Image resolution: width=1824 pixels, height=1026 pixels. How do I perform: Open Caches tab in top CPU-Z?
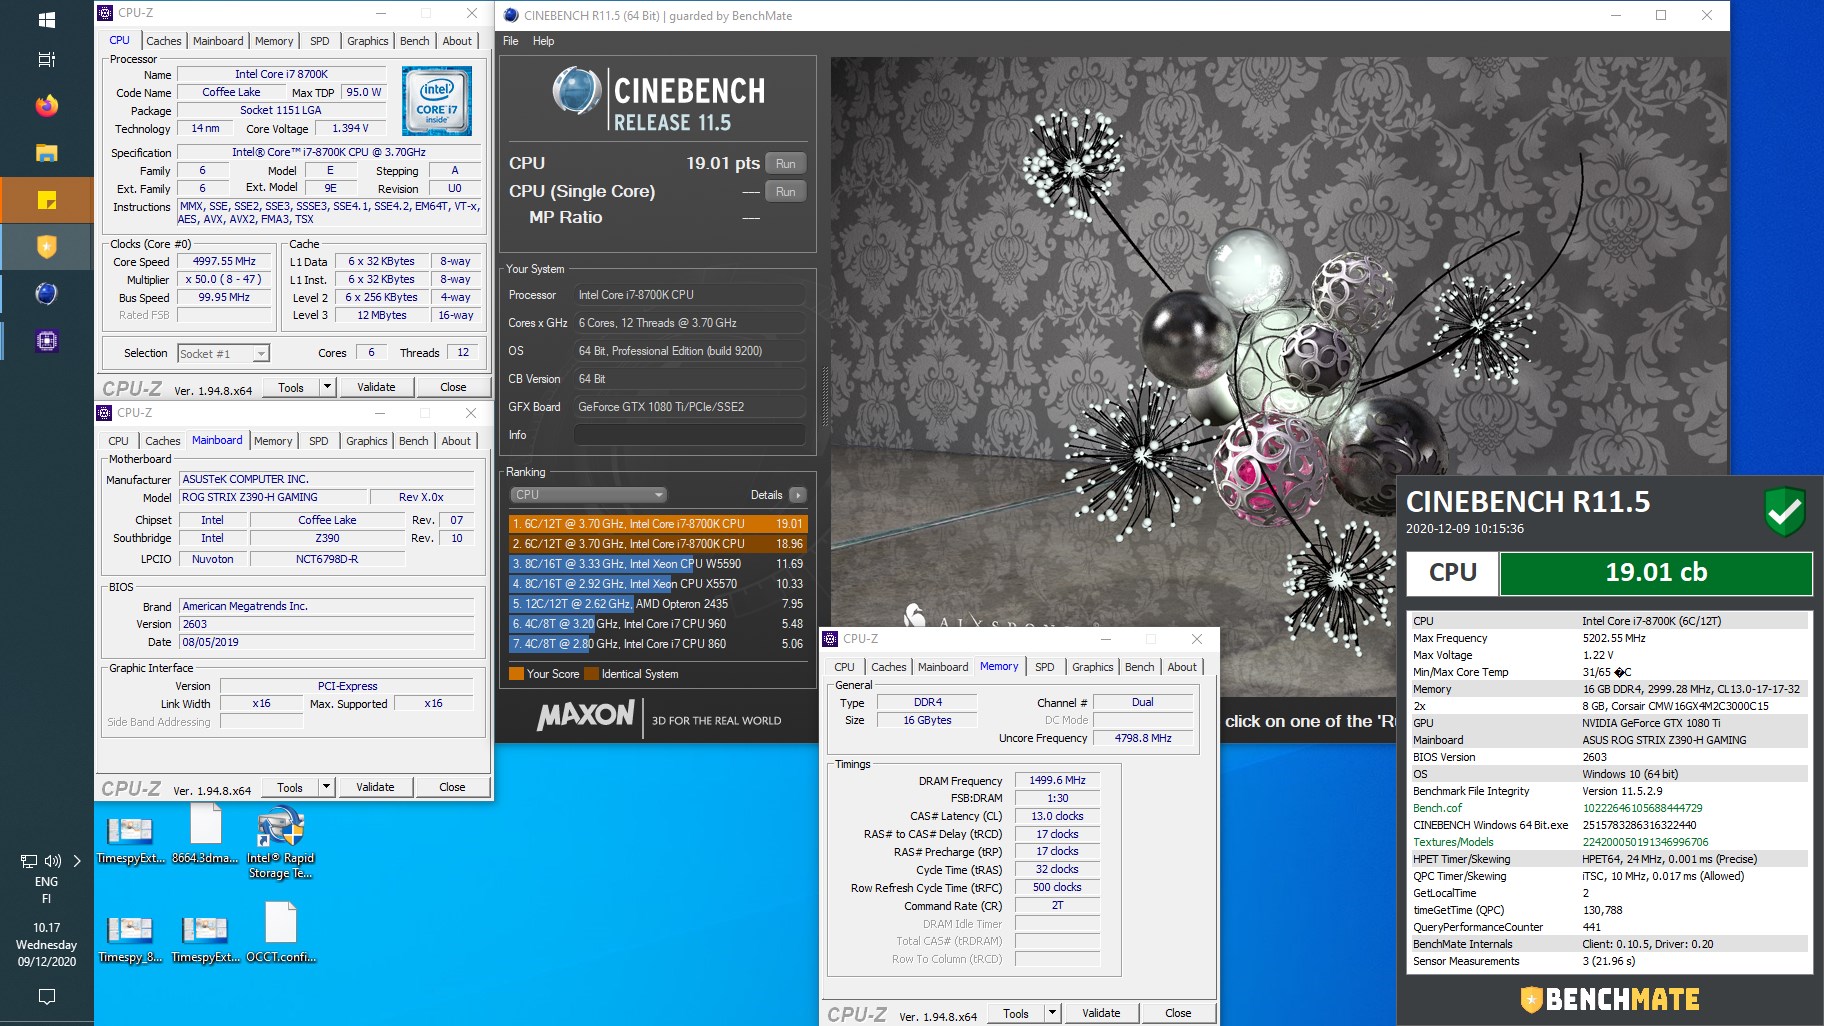pos(164,41)
